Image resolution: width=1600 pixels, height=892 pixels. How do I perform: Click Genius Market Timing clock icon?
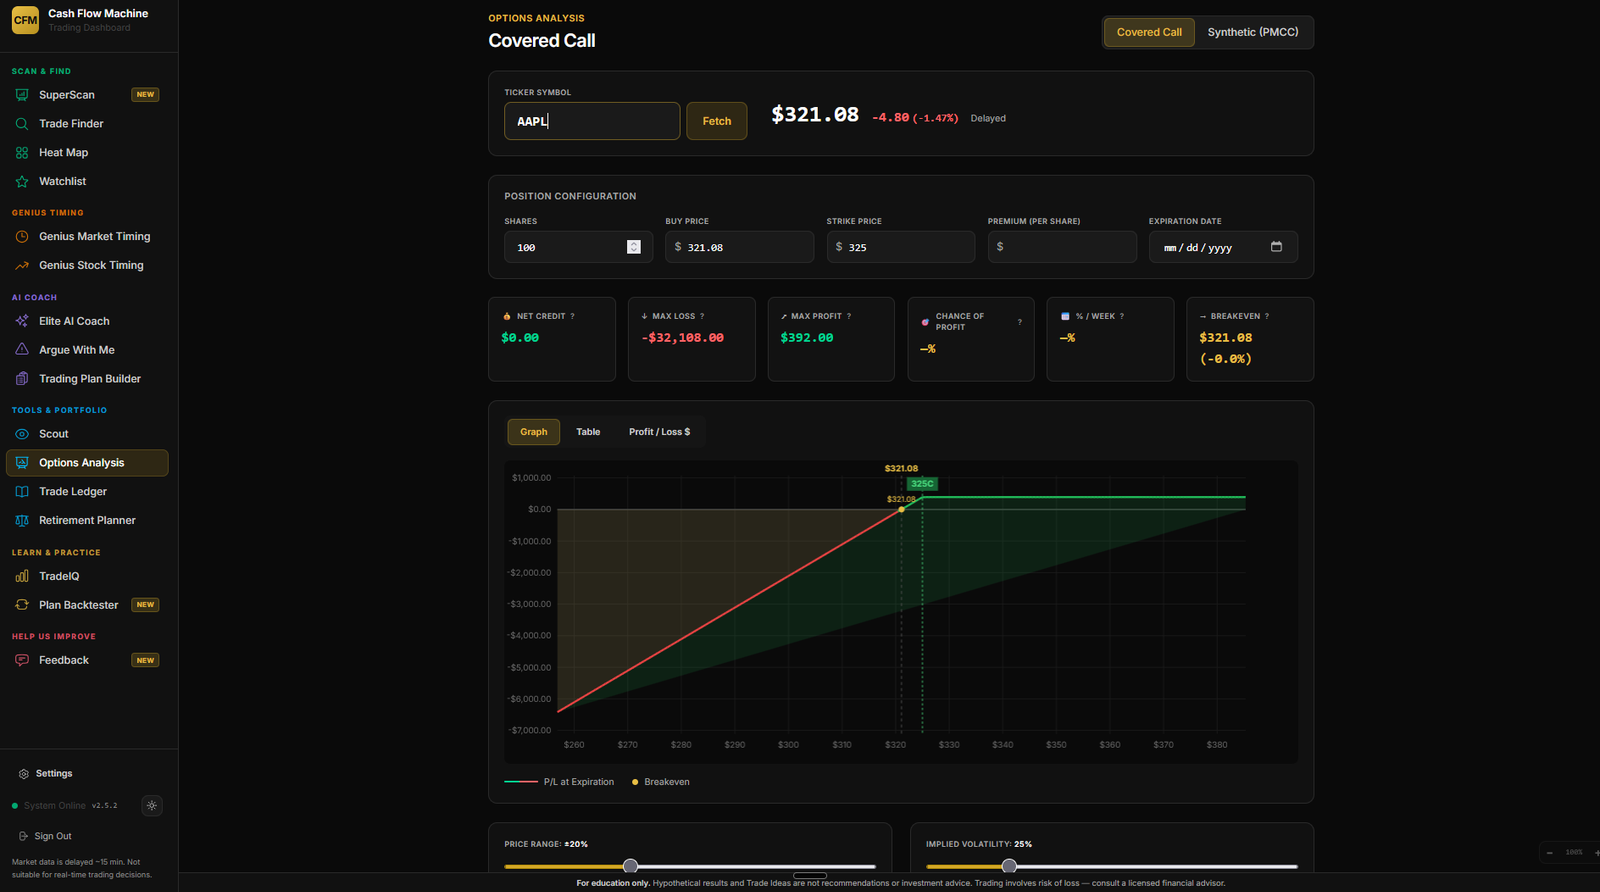point(22,237)
